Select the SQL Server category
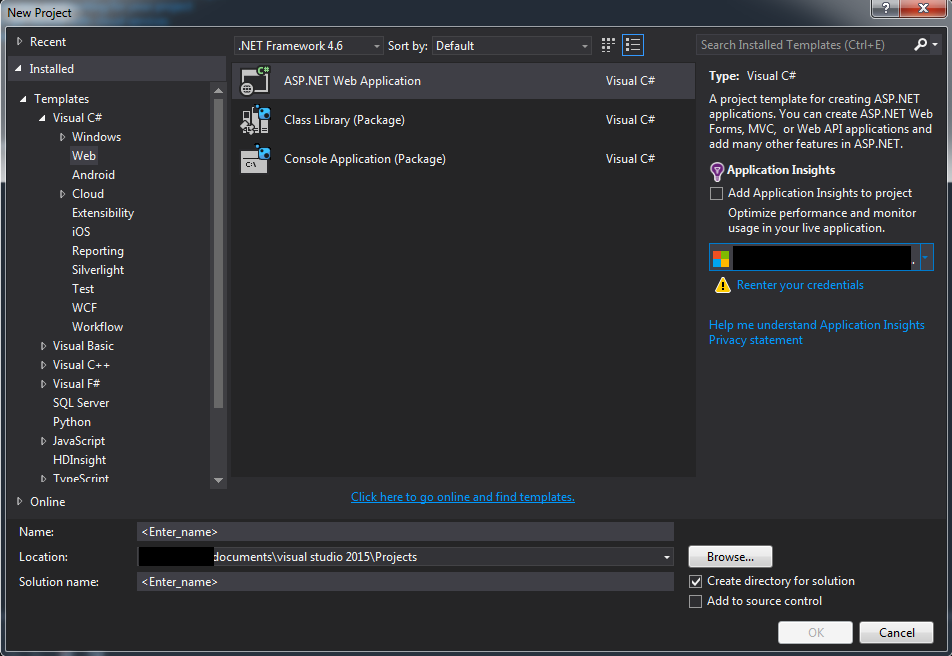The width and height of the screenshot is (952, 656). 81,403
